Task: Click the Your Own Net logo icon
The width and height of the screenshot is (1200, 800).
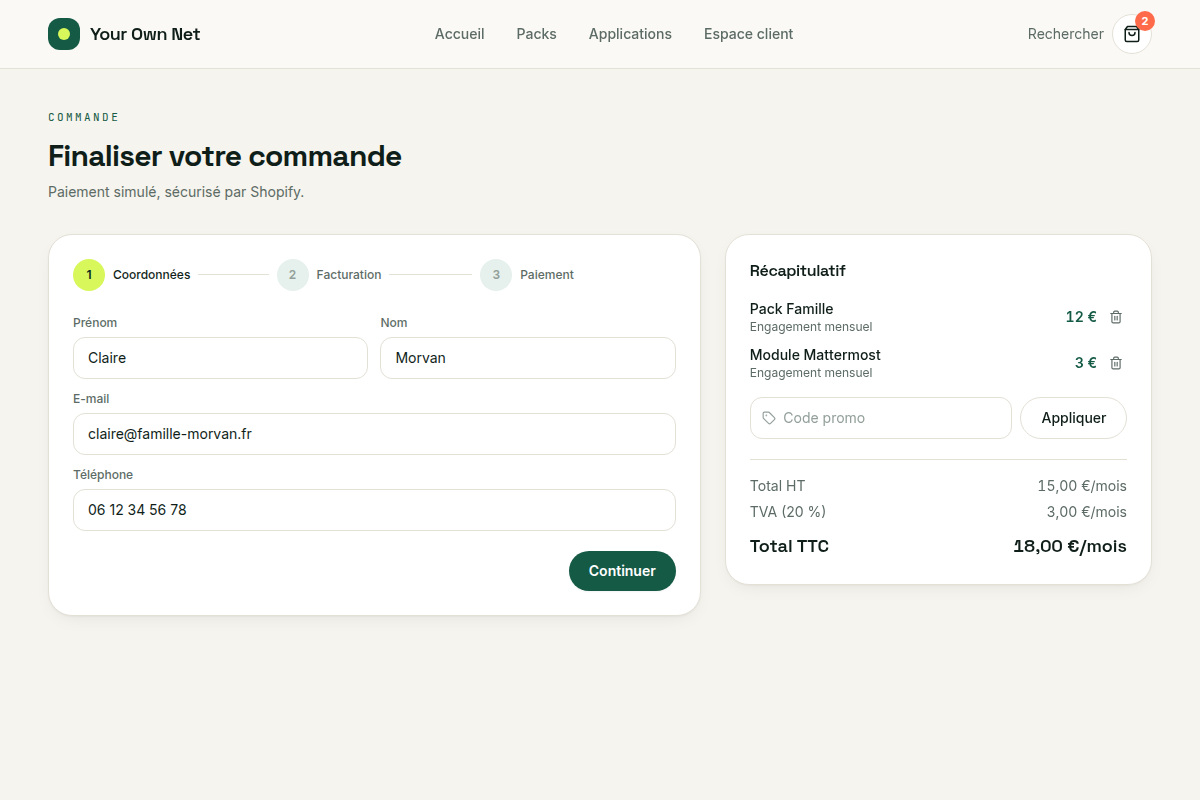Action: 64,34
